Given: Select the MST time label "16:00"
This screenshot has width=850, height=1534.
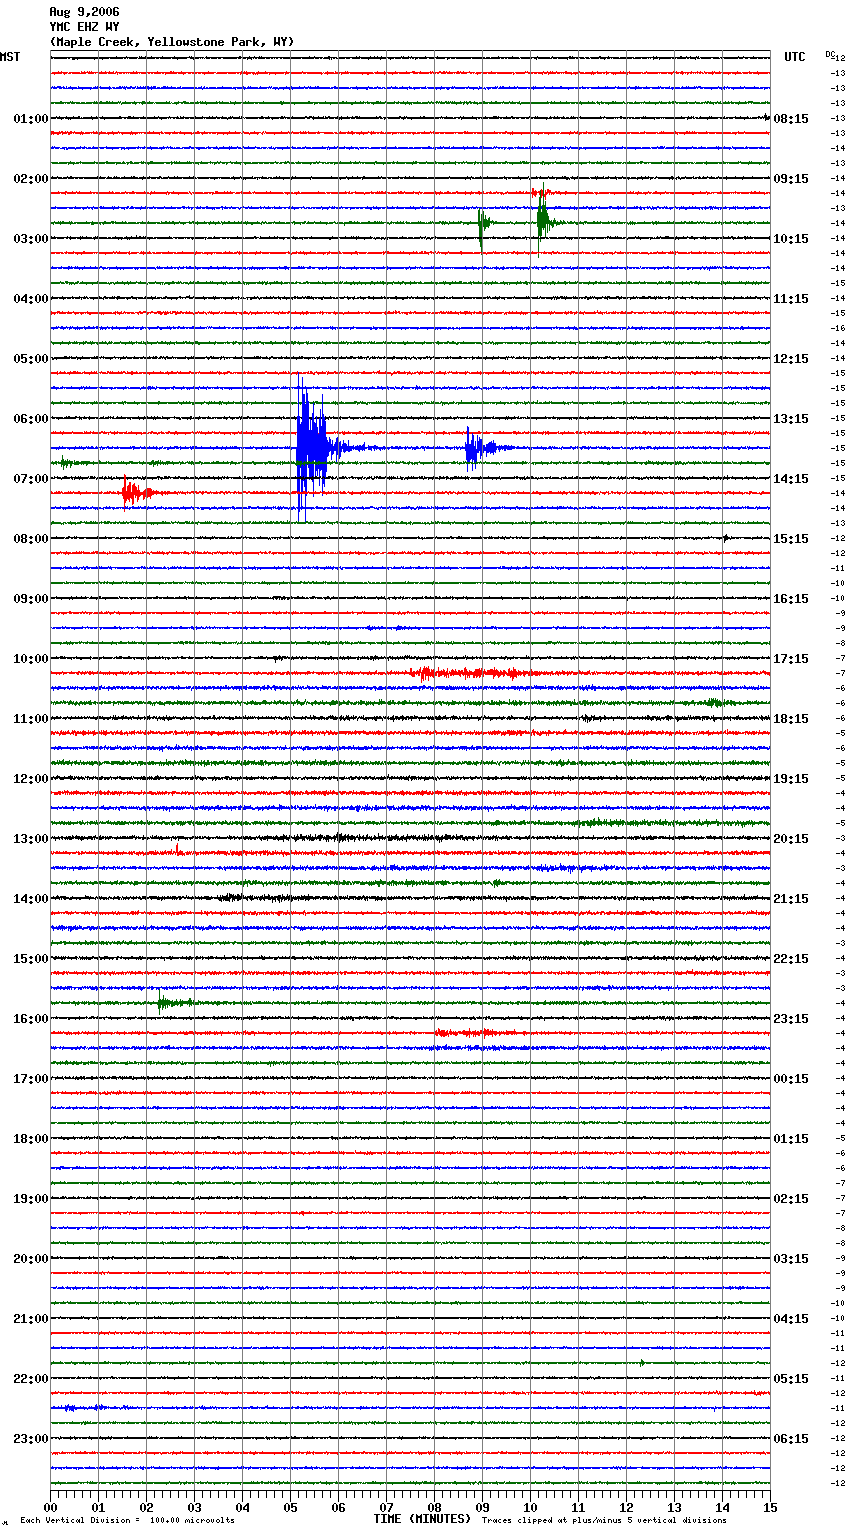Looking at the screenshot, I should coord(31,1019).
